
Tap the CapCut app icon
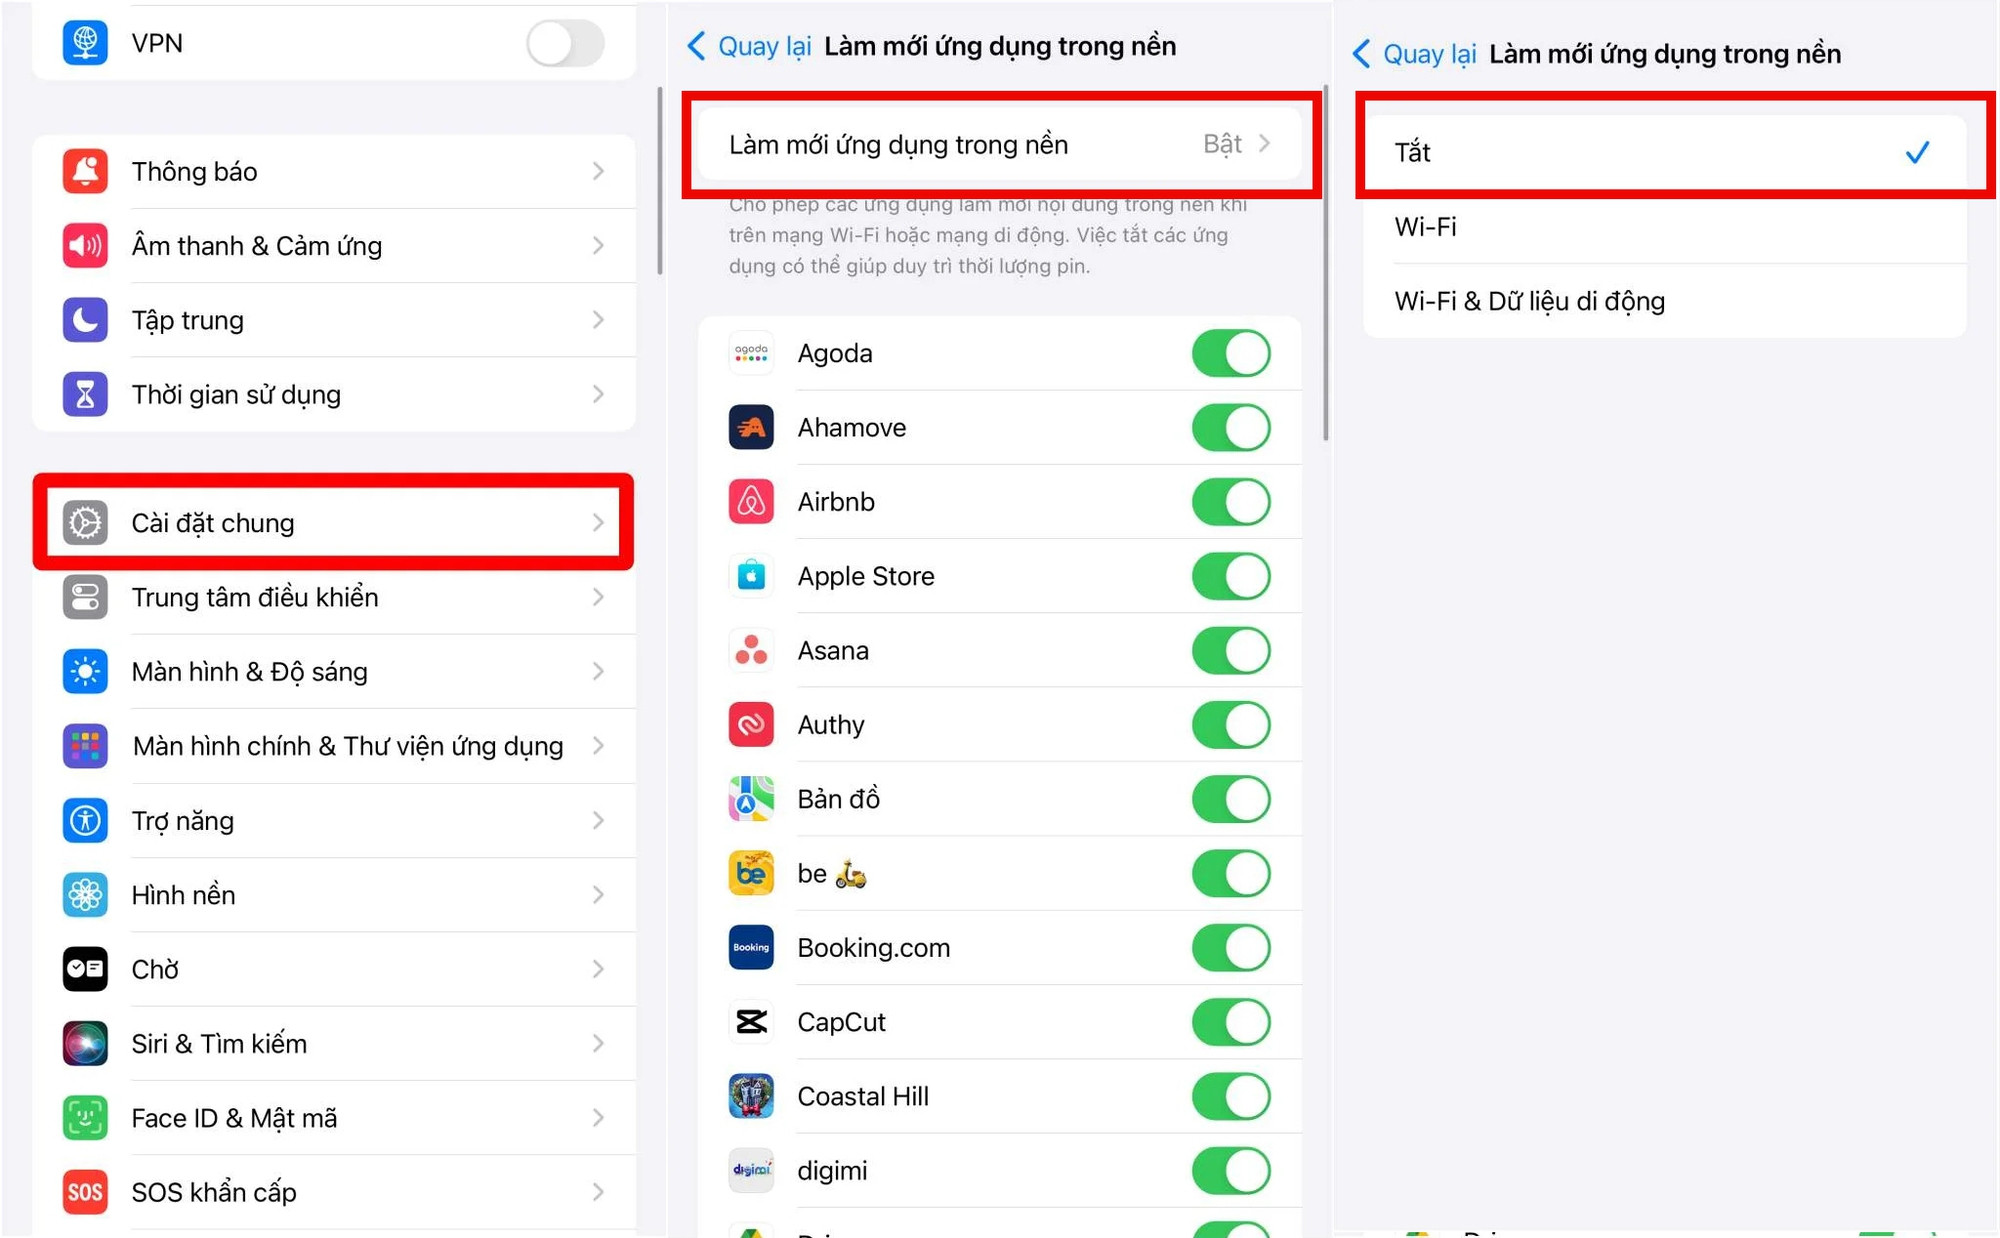751,1022
